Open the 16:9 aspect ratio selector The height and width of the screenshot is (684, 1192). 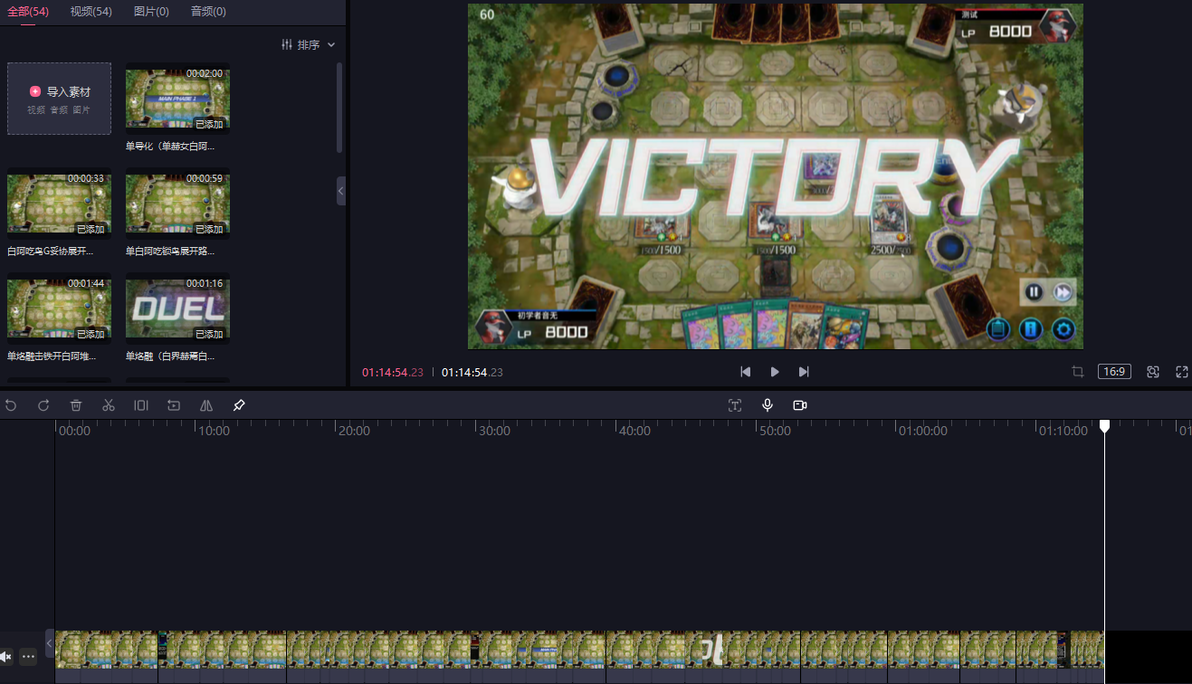coord(1114,372)
